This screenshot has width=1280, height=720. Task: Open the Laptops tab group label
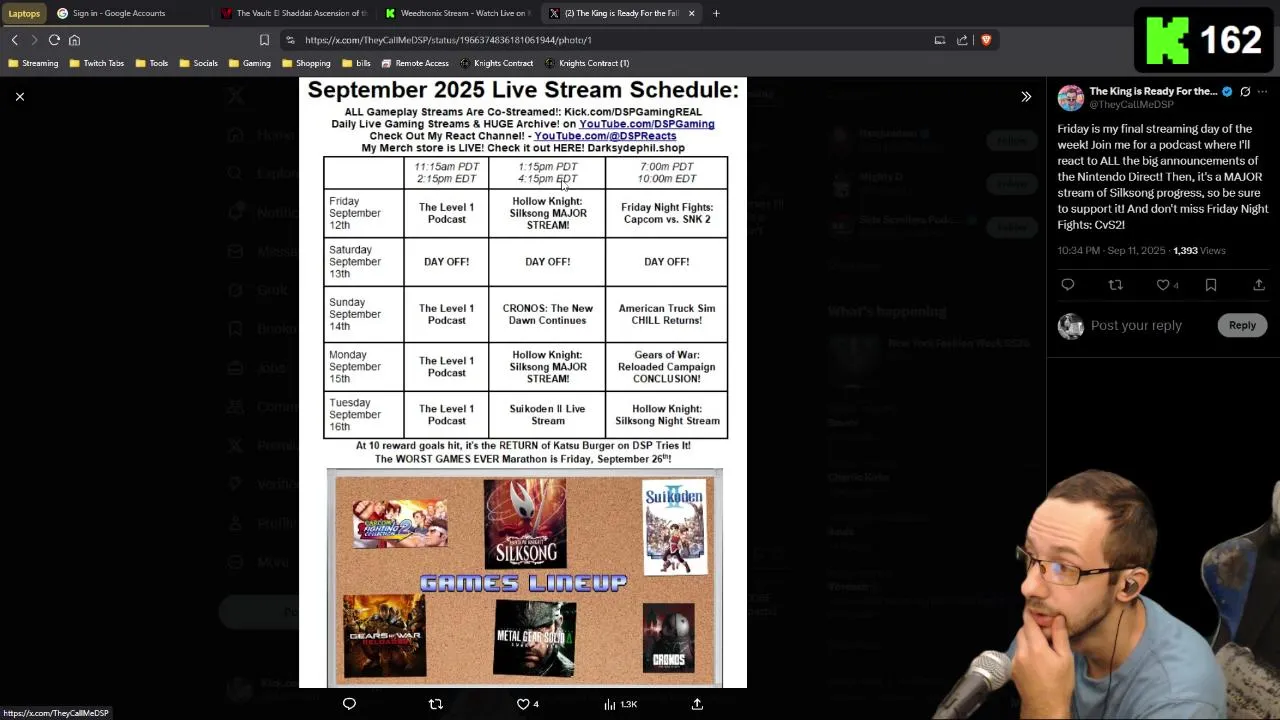coord(24,13)
